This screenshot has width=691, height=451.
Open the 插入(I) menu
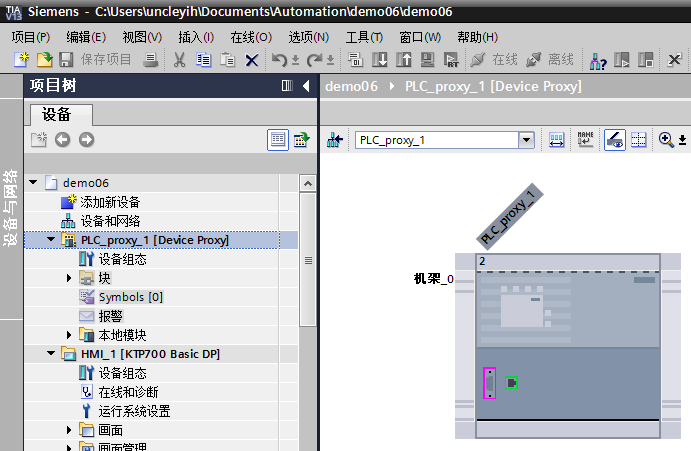click(x=196, y=37)
